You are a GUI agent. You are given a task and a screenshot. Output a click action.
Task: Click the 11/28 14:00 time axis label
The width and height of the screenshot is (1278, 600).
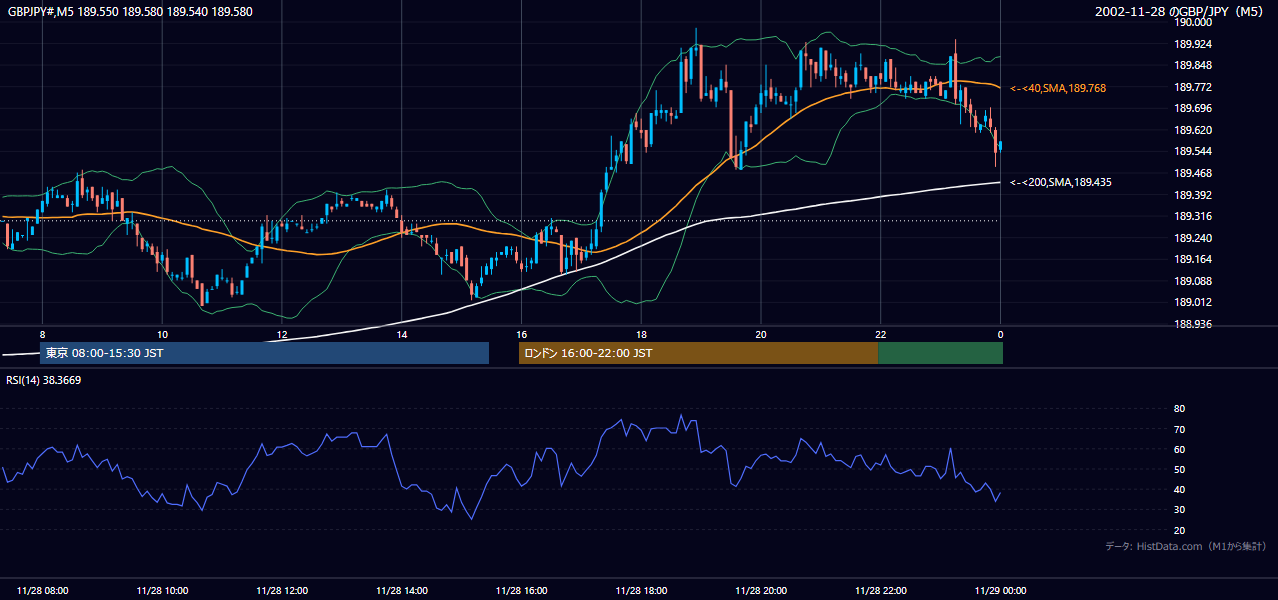point(402,591)
